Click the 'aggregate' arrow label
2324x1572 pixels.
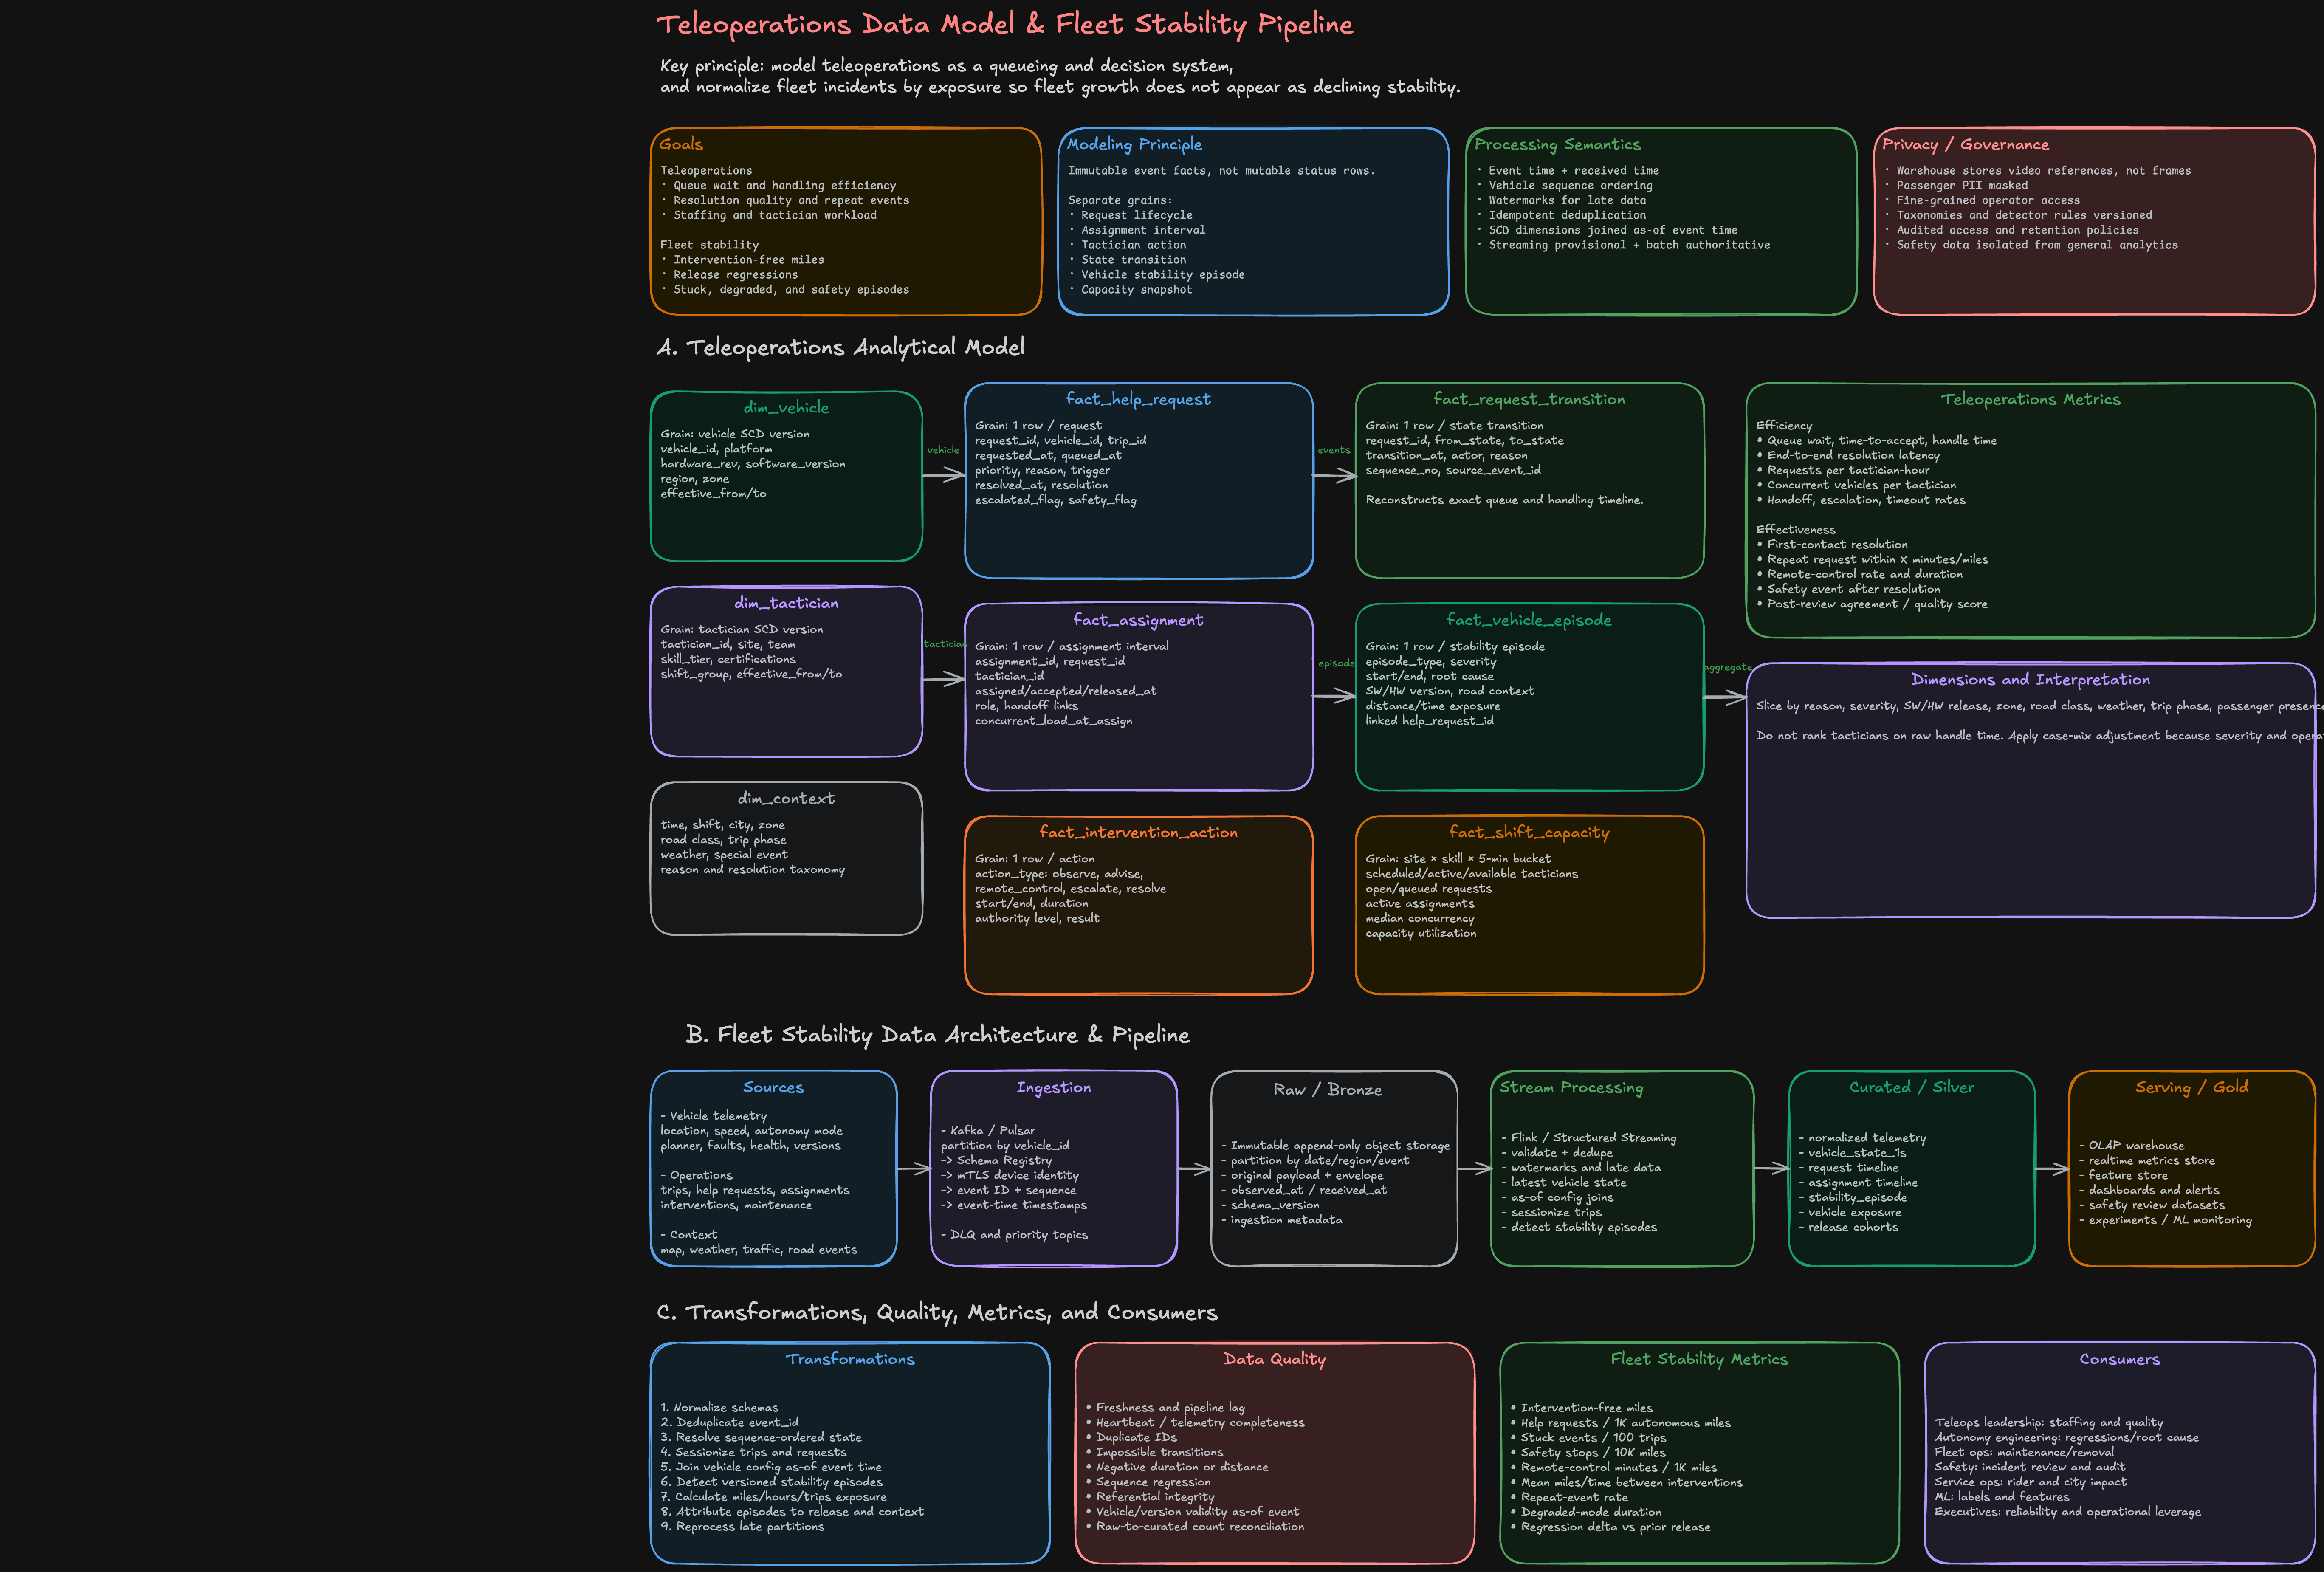[x=1728, y=667]
